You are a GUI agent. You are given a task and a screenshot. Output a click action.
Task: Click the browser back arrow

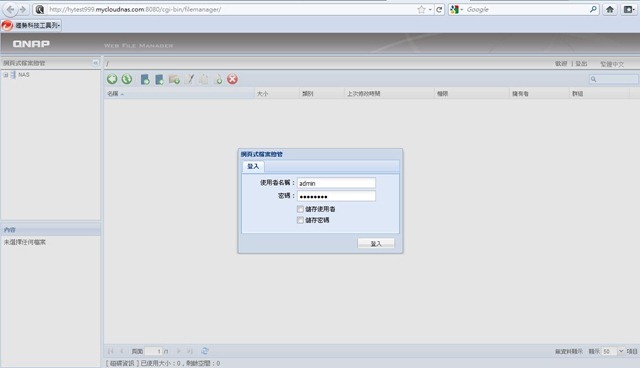[10, 9]
